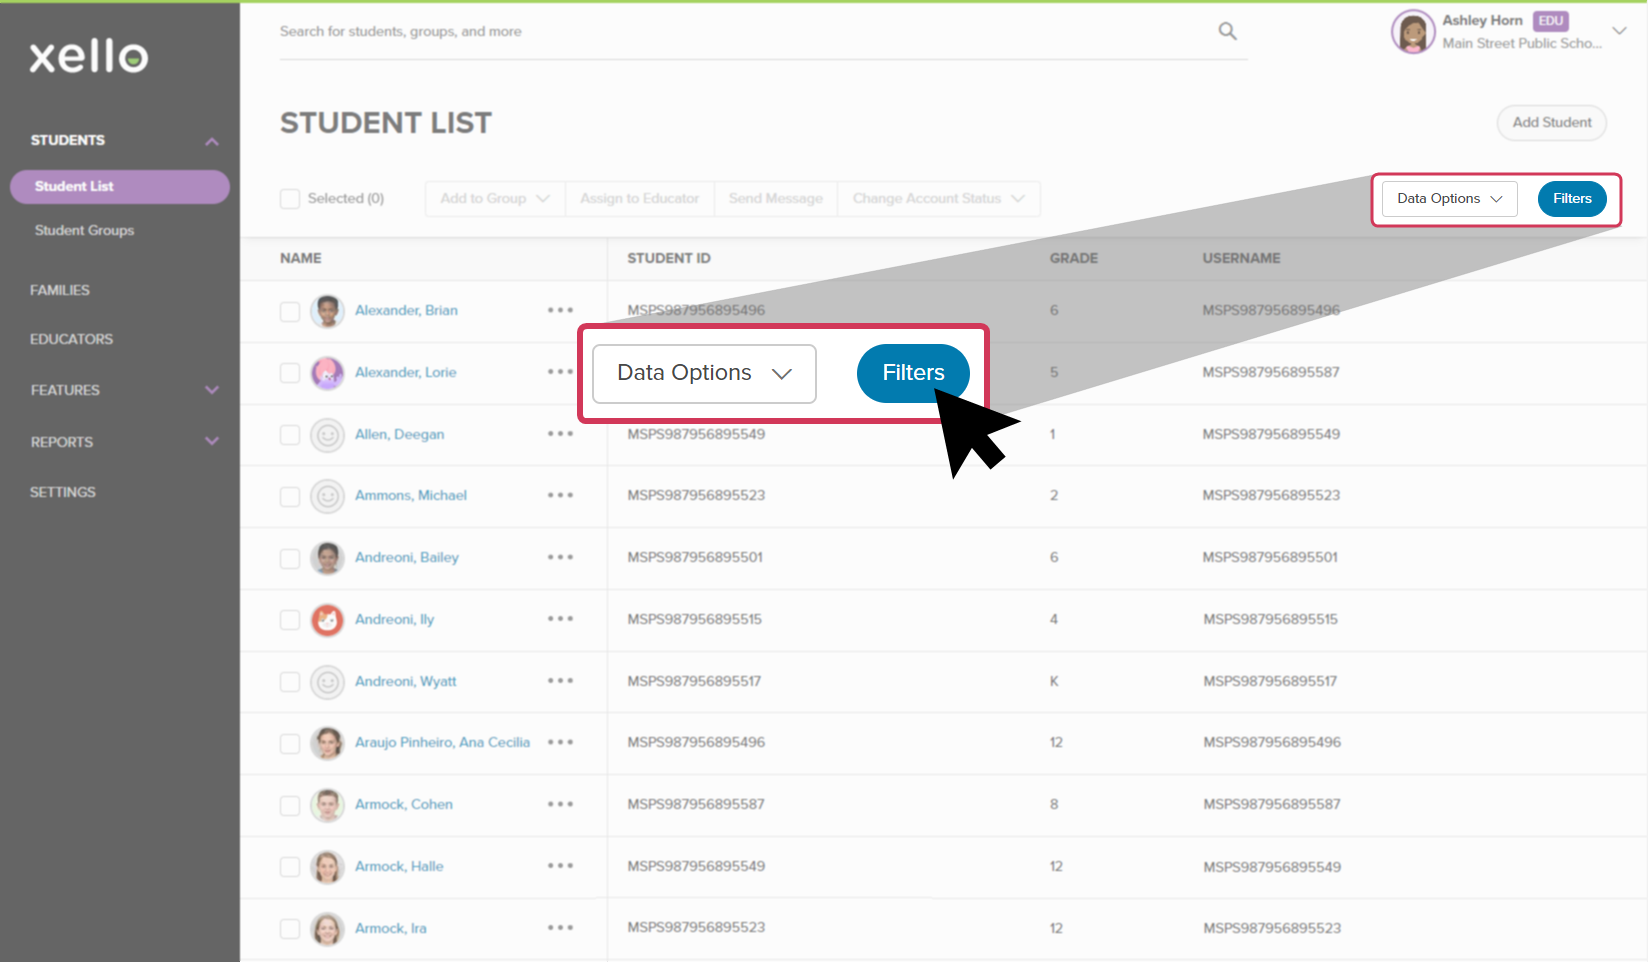The width and height of the screenshot is (1648, 962).
Task: Open more options for Armock, Cohen
Action: (x=560, y=804)
